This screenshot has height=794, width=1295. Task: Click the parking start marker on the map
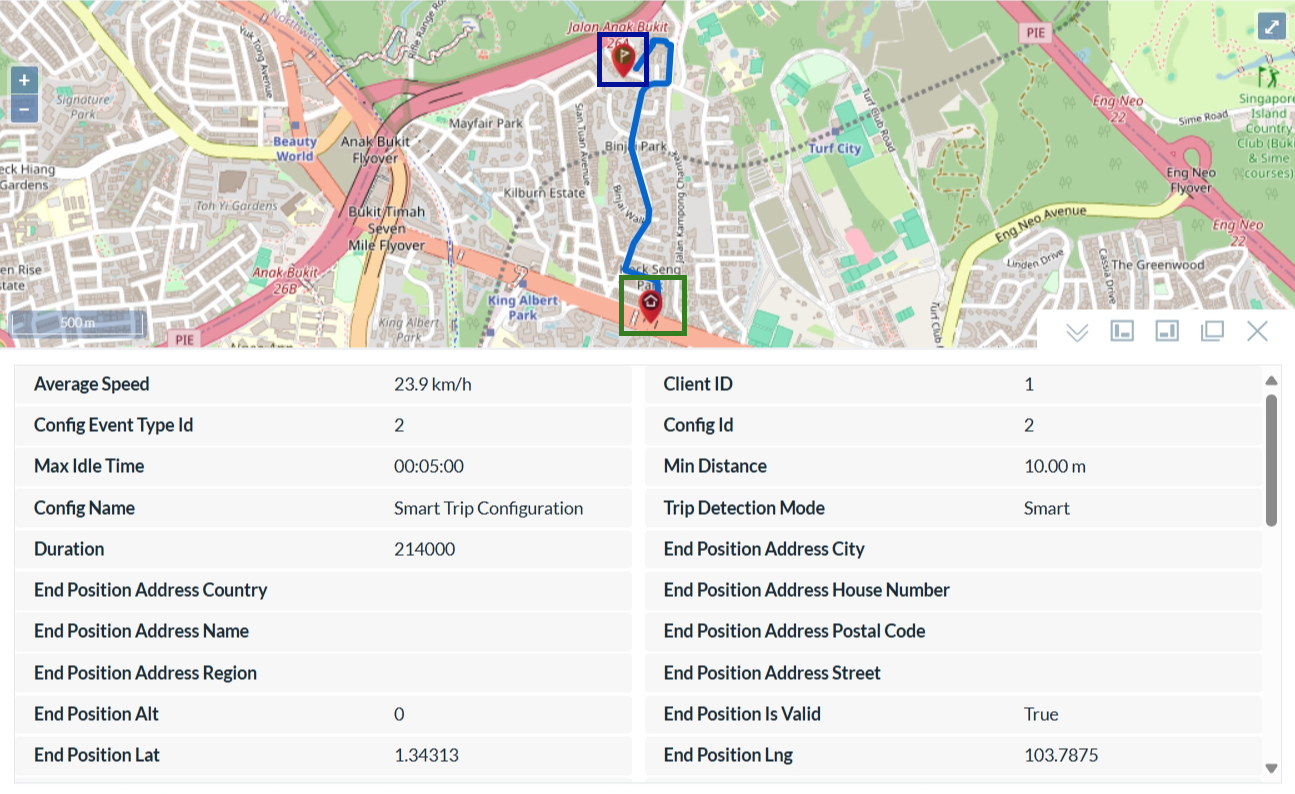coord(624,58)
